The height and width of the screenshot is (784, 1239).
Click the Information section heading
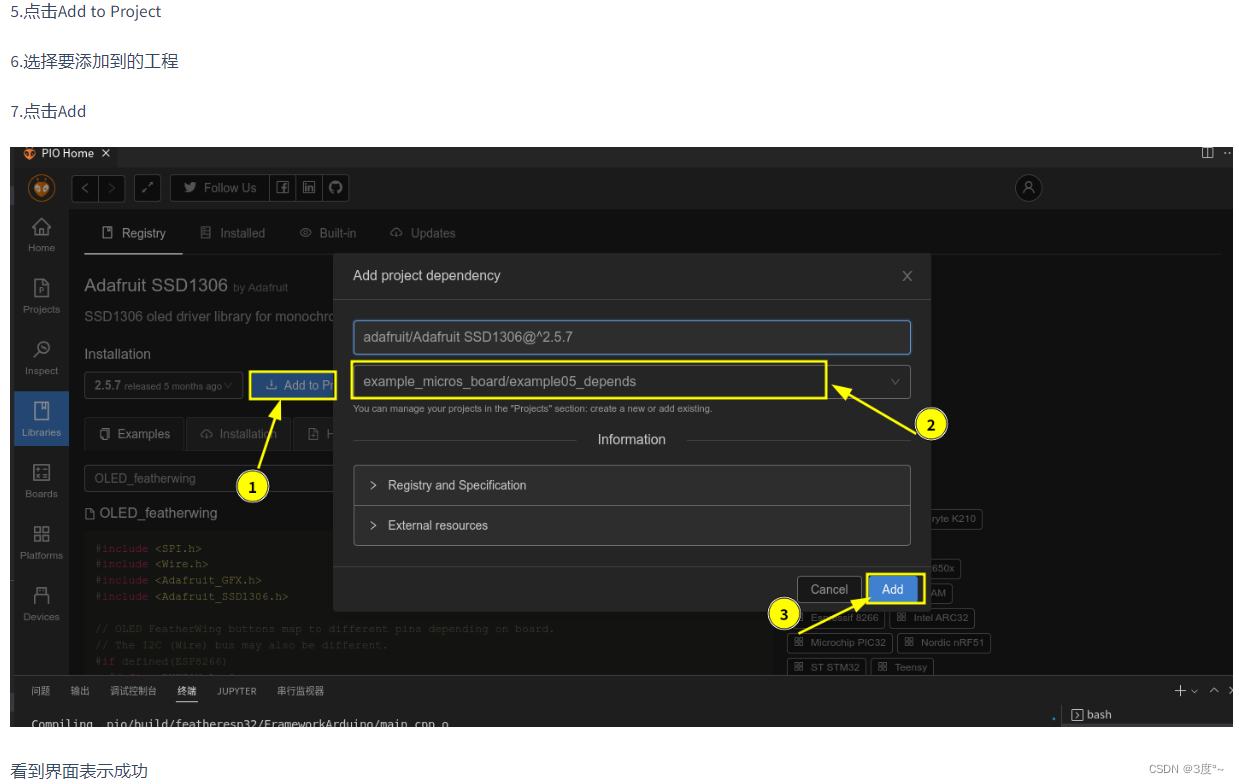(x=632, y=440)
